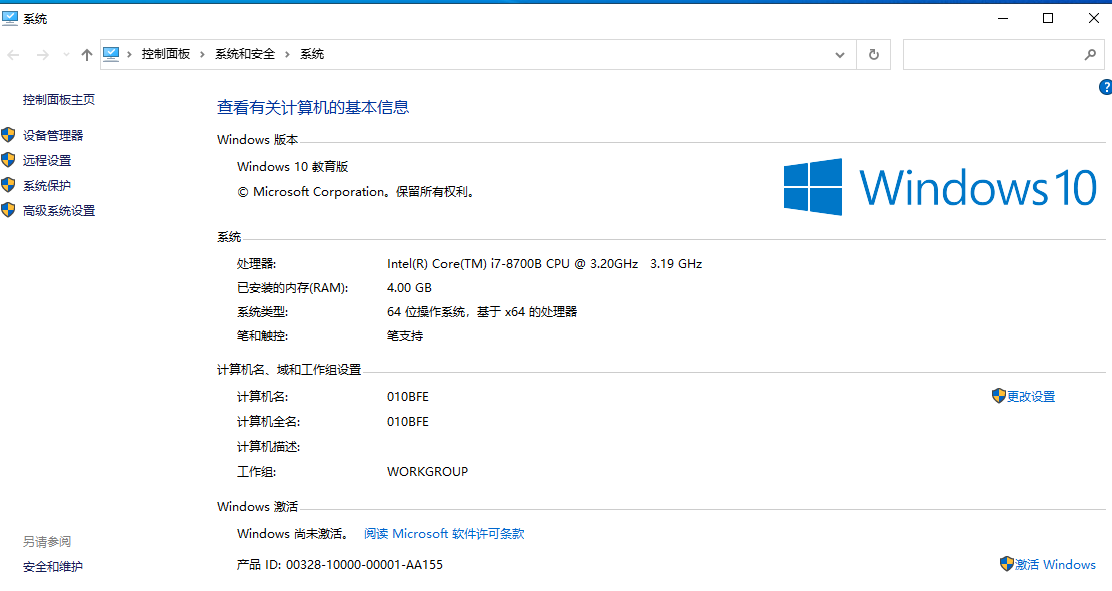Click the computer icon in the address bar

tap(111, 54)
